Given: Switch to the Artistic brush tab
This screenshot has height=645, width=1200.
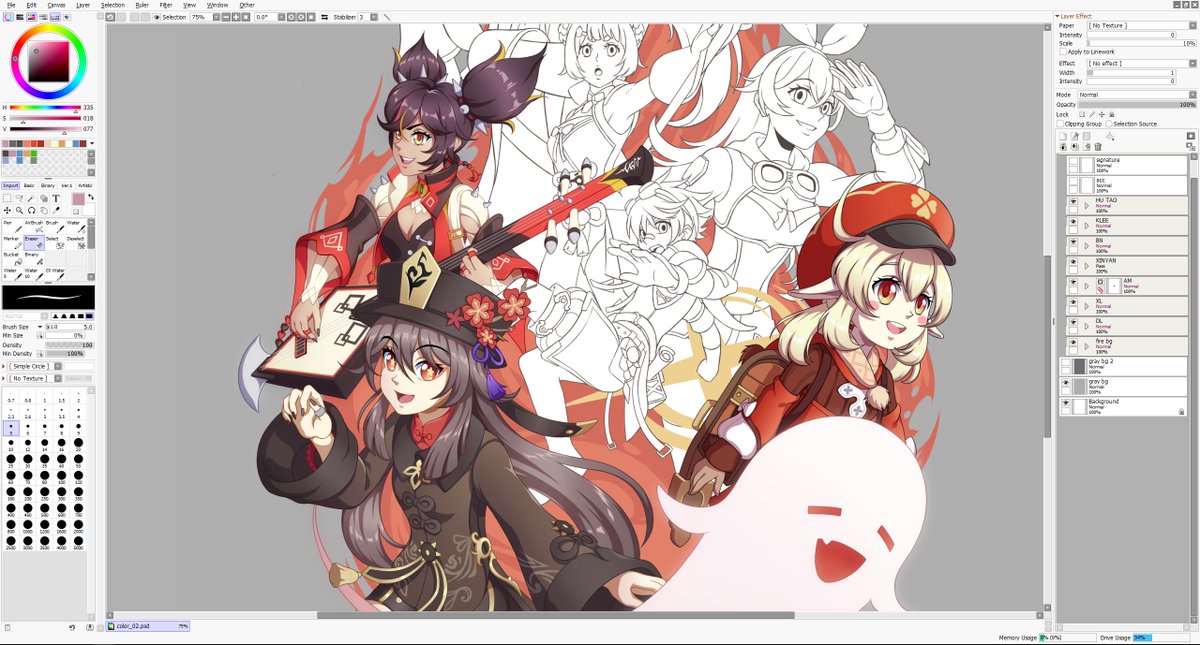Looking at the screenshot, I should 85,185.
